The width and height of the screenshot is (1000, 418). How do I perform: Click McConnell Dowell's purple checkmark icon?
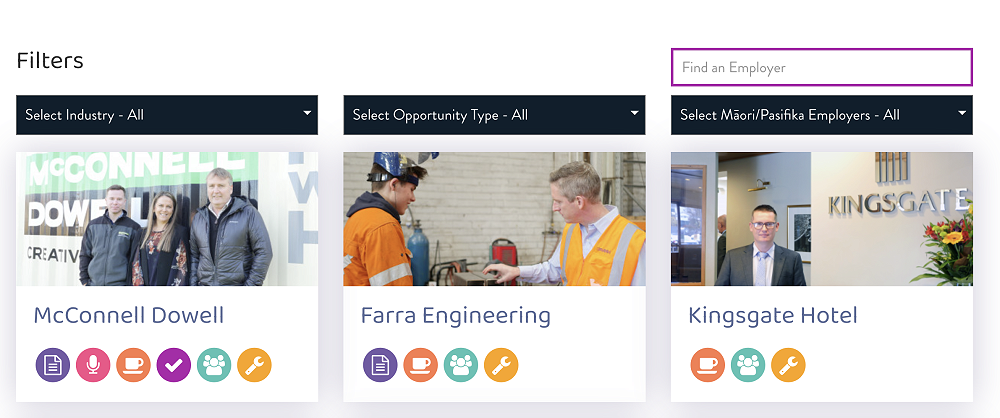tap(173, 365)
